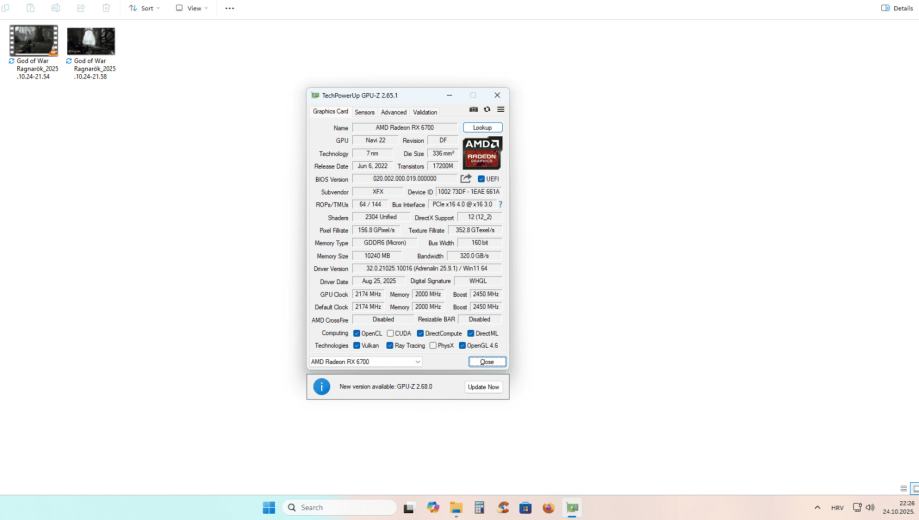
Task: Open Task View from the taskbar
Action: 409,508
